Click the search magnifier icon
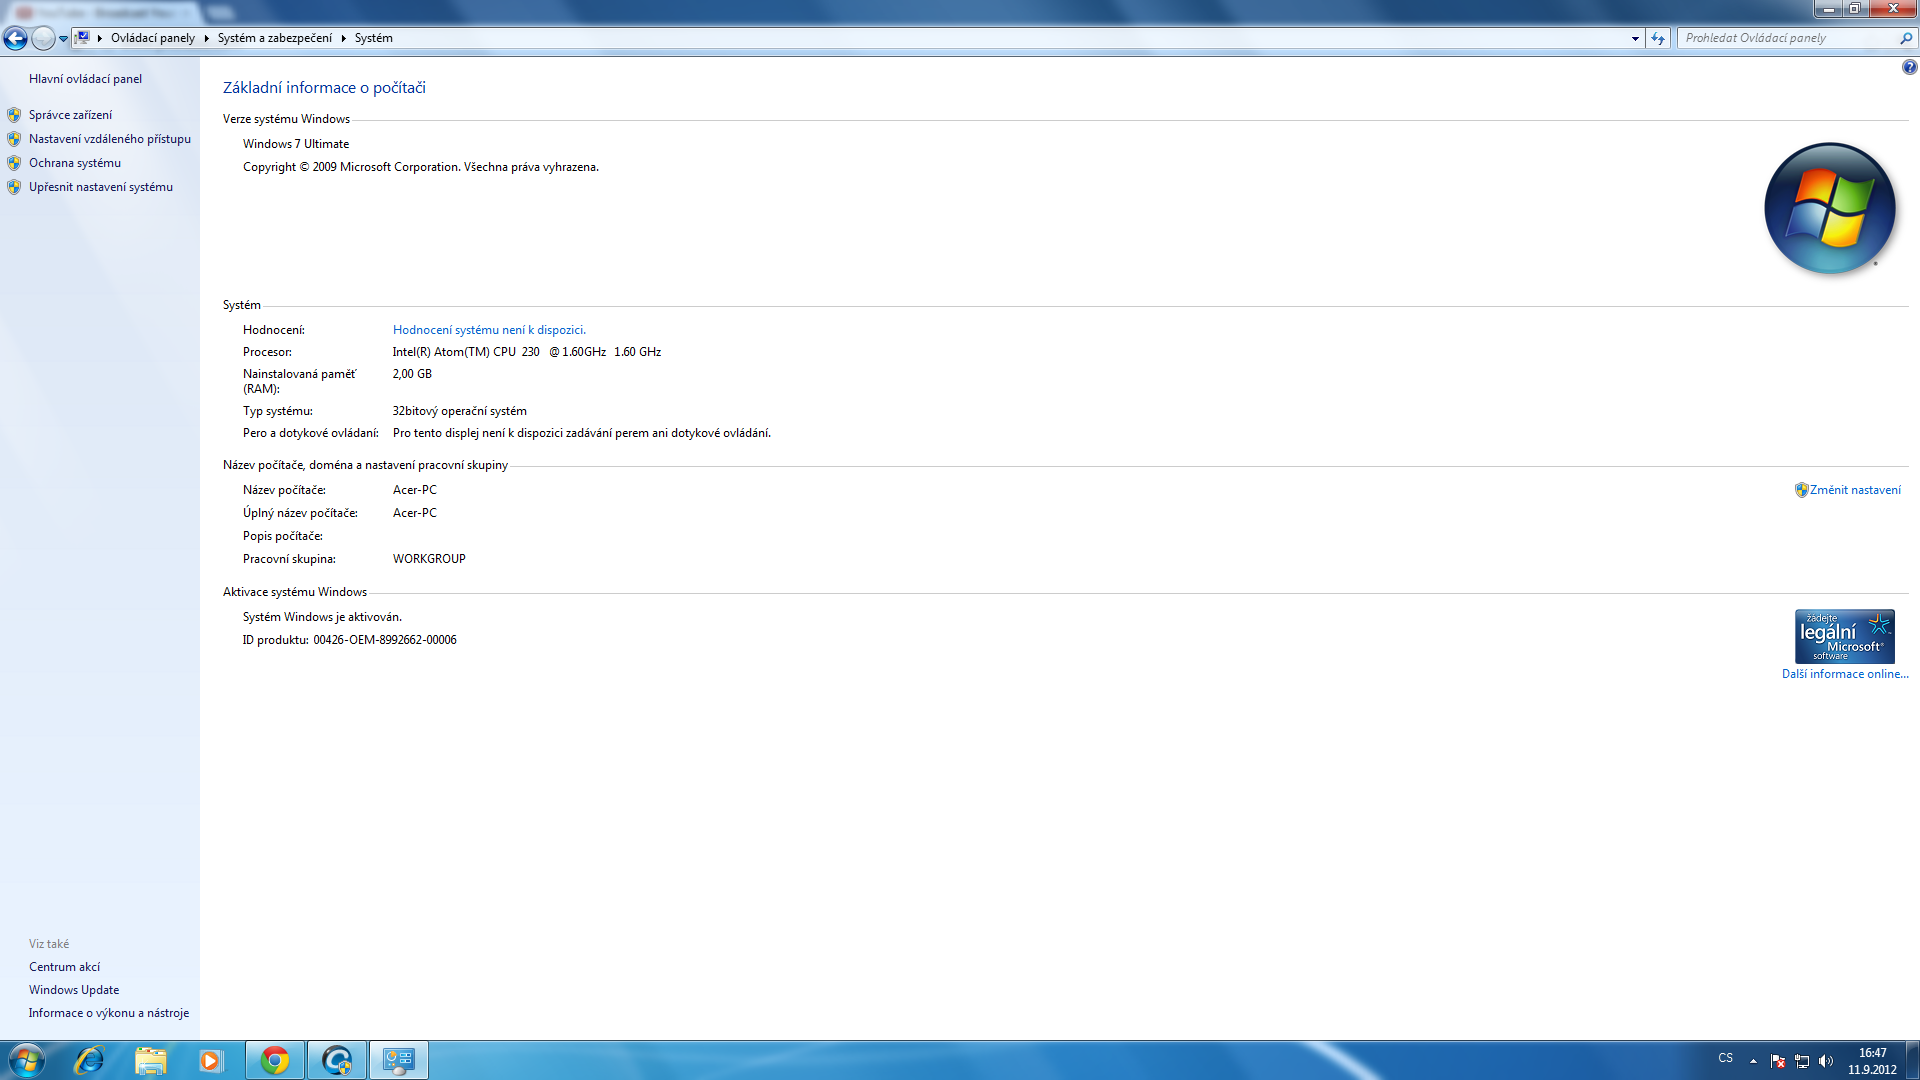 click(x=1905, y=38)
